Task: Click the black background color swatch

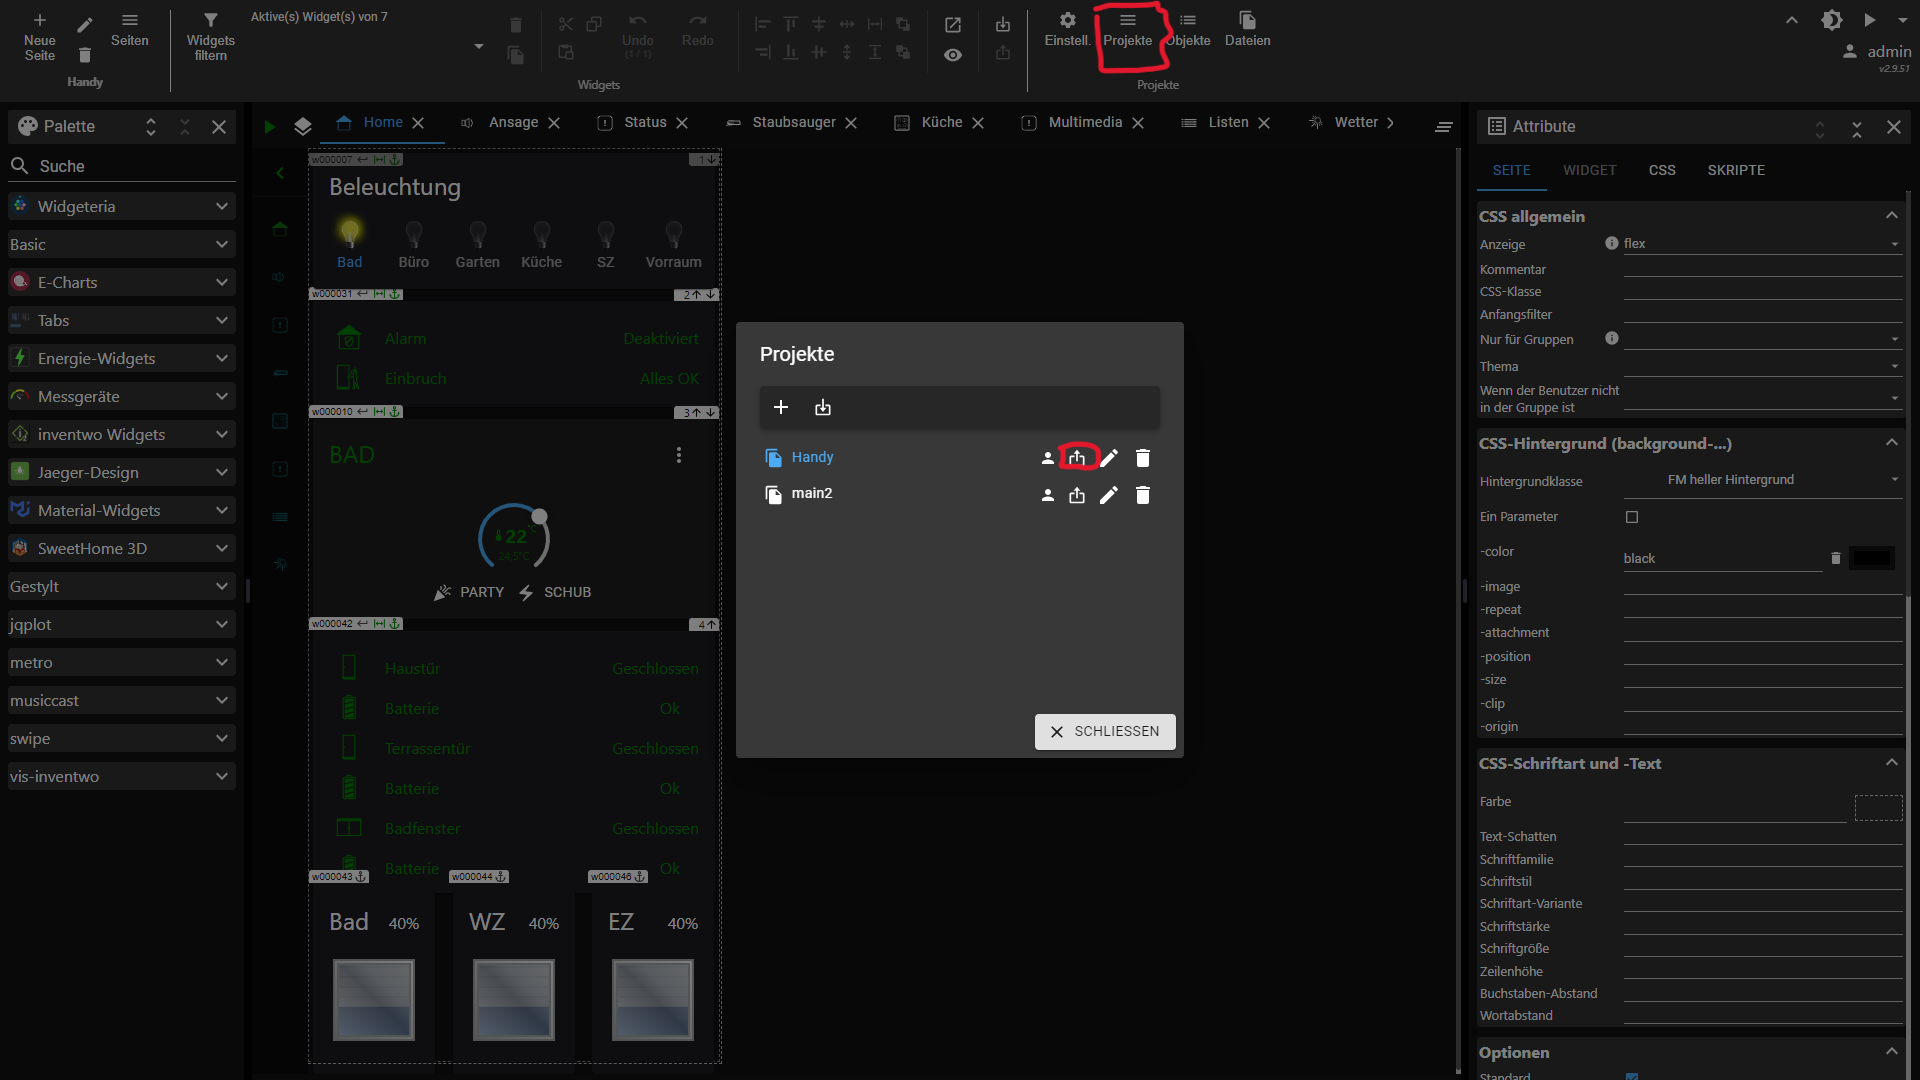Action: point(1872,558)
